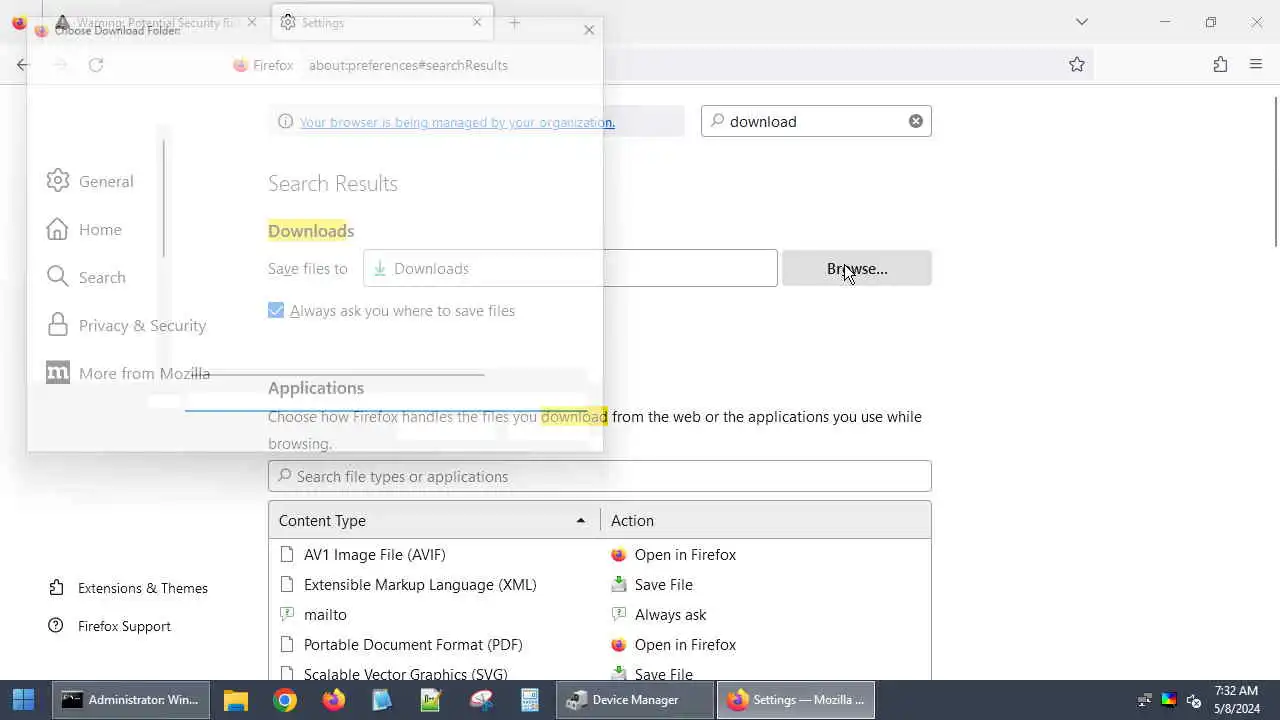Viewport: 1280px width, 720px height.
Task: Select the Scalable Vector Graphics (SVG) row
Action: click(x=600, y=673)
